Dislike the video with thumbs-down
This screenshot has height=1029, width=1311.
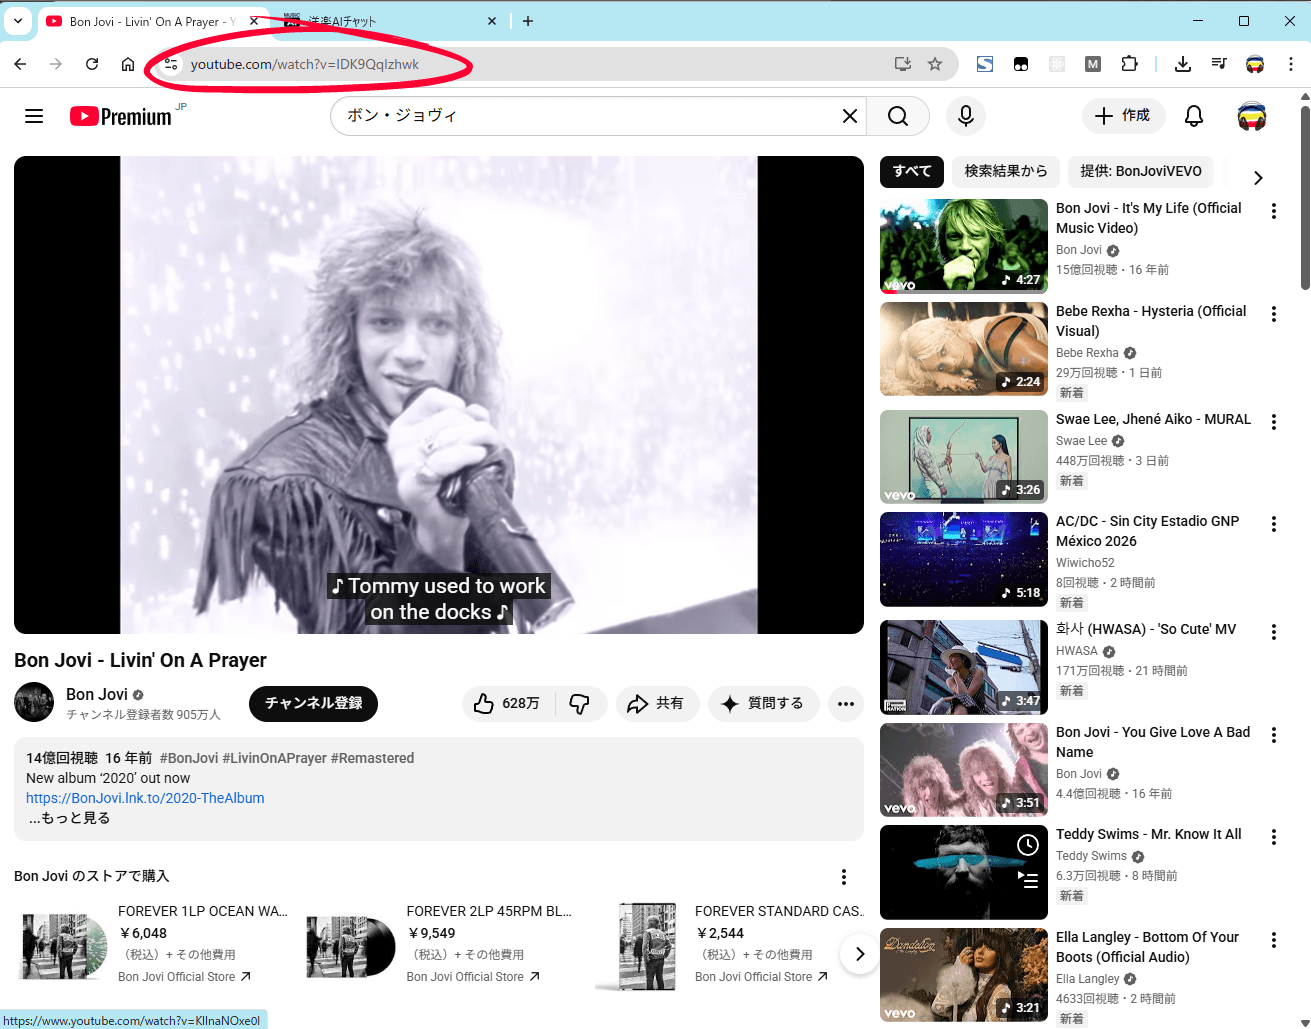pyautogui.click(x=580, y=704)
